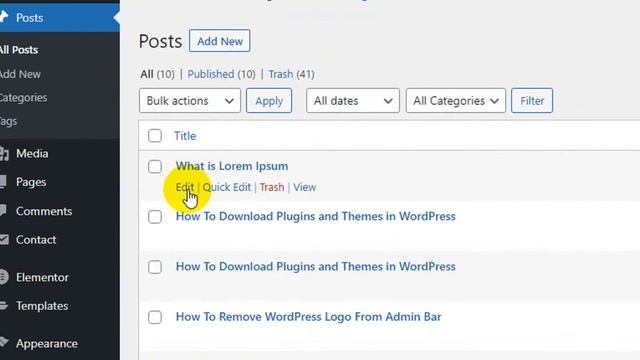Click the Elementor logo icon

click(x=4, y=277)
